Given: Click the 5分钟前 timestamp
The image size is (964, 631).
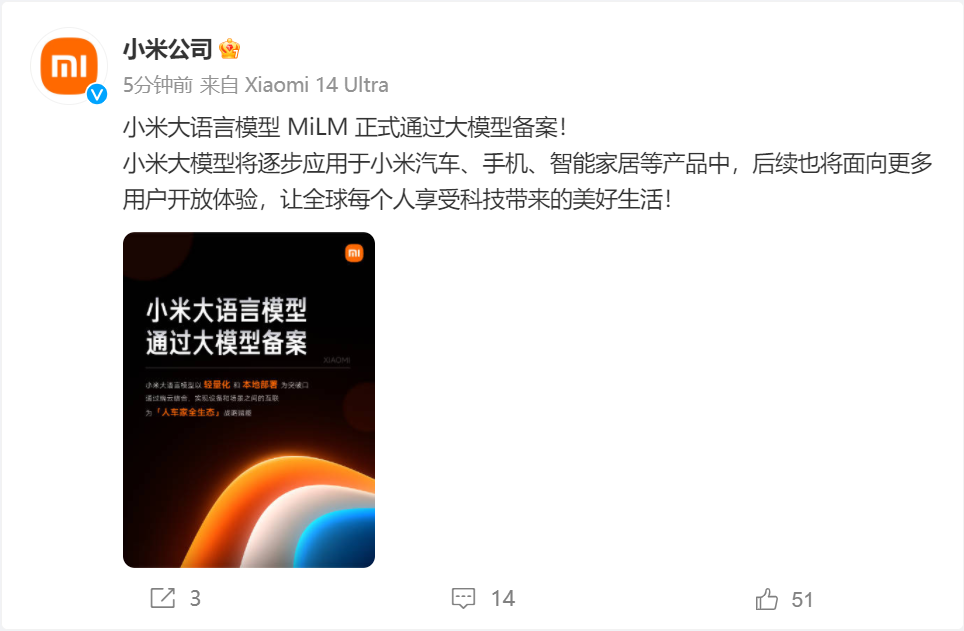Looking at the screenshot, I should pos(158,85).
